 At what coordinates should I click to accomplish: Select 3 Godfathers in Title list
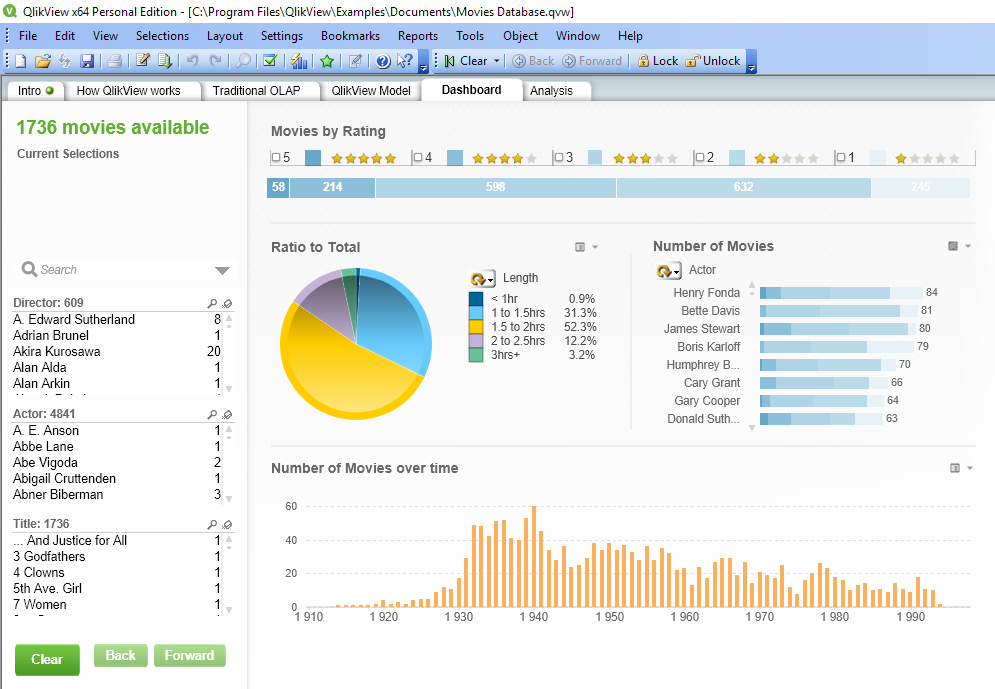(117, 556)
